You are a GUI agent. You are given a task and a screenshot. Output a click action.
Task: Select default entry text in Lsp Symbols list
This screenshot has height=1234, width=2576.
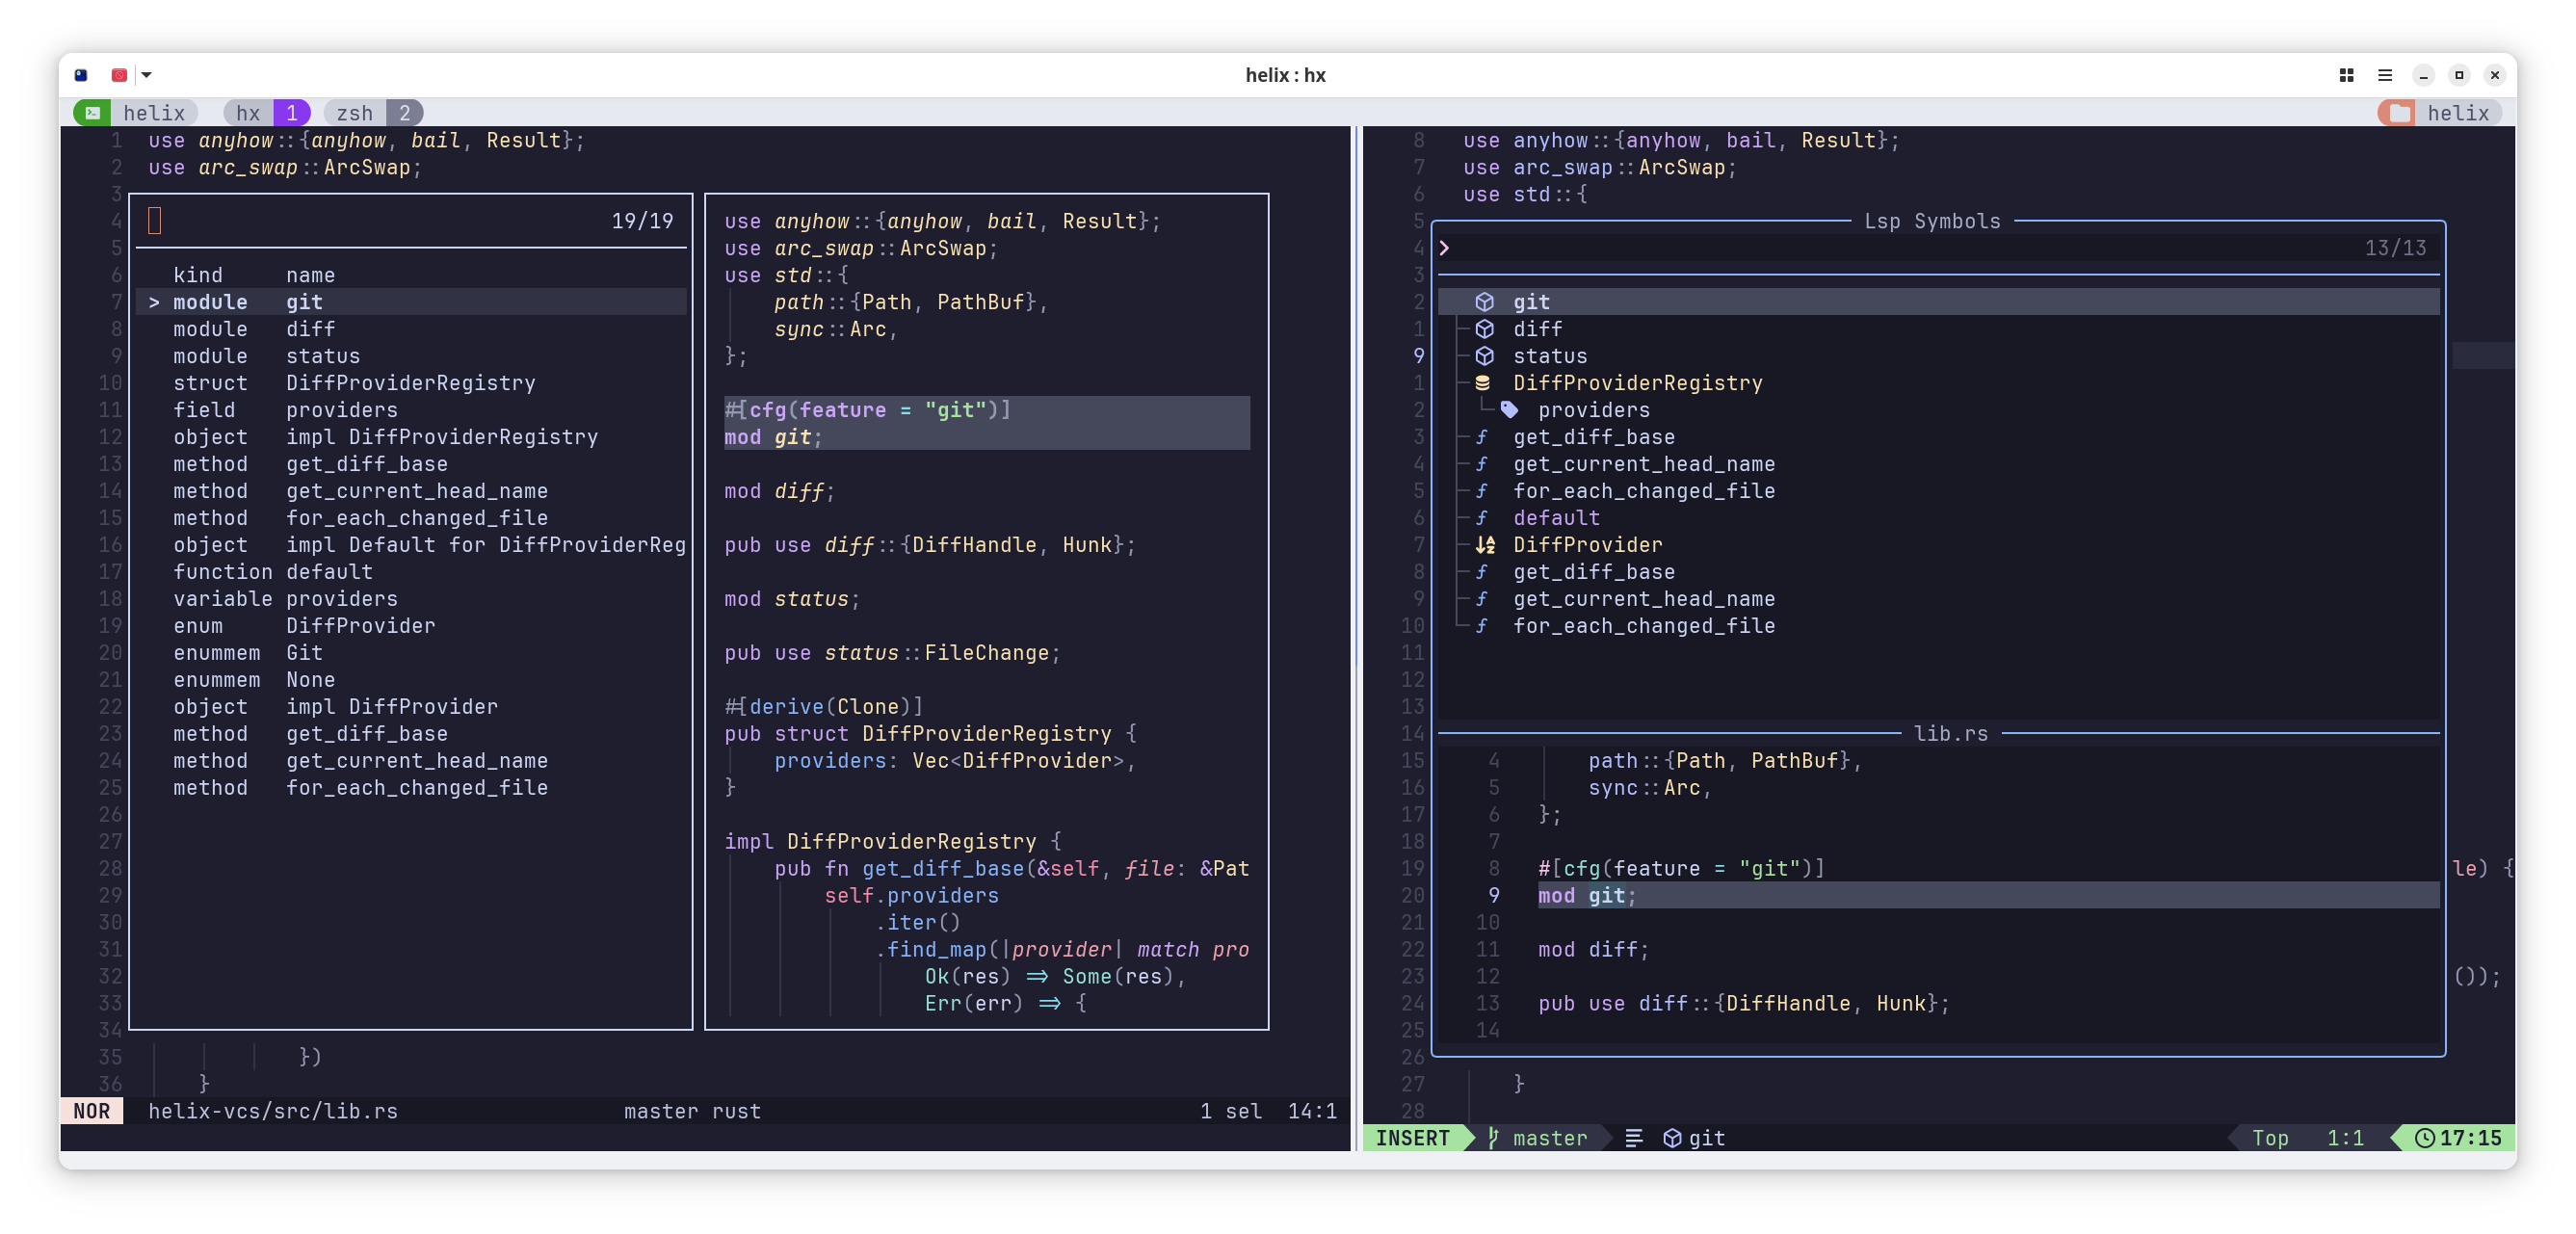click(x=1556, y=518)
